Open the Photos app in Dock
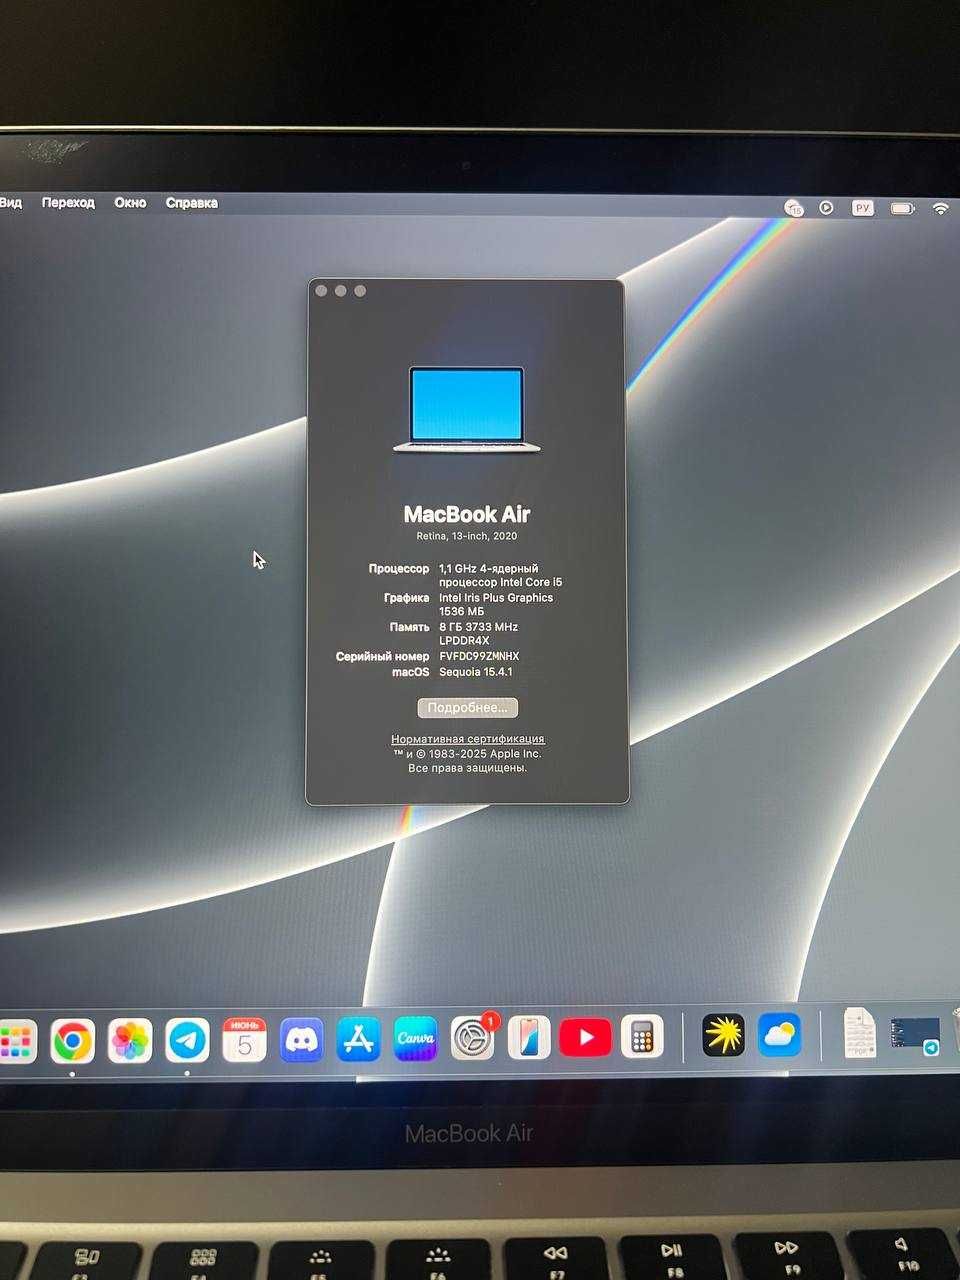Image resolution: width=960 pixels, height=1280 pixels. tap(130, 1041)
